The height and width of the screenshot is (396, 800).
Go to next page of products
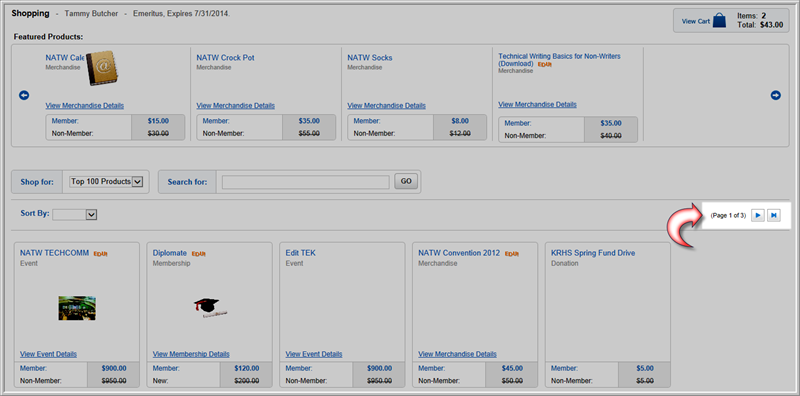pyautogui.click(x=758, y=215)
